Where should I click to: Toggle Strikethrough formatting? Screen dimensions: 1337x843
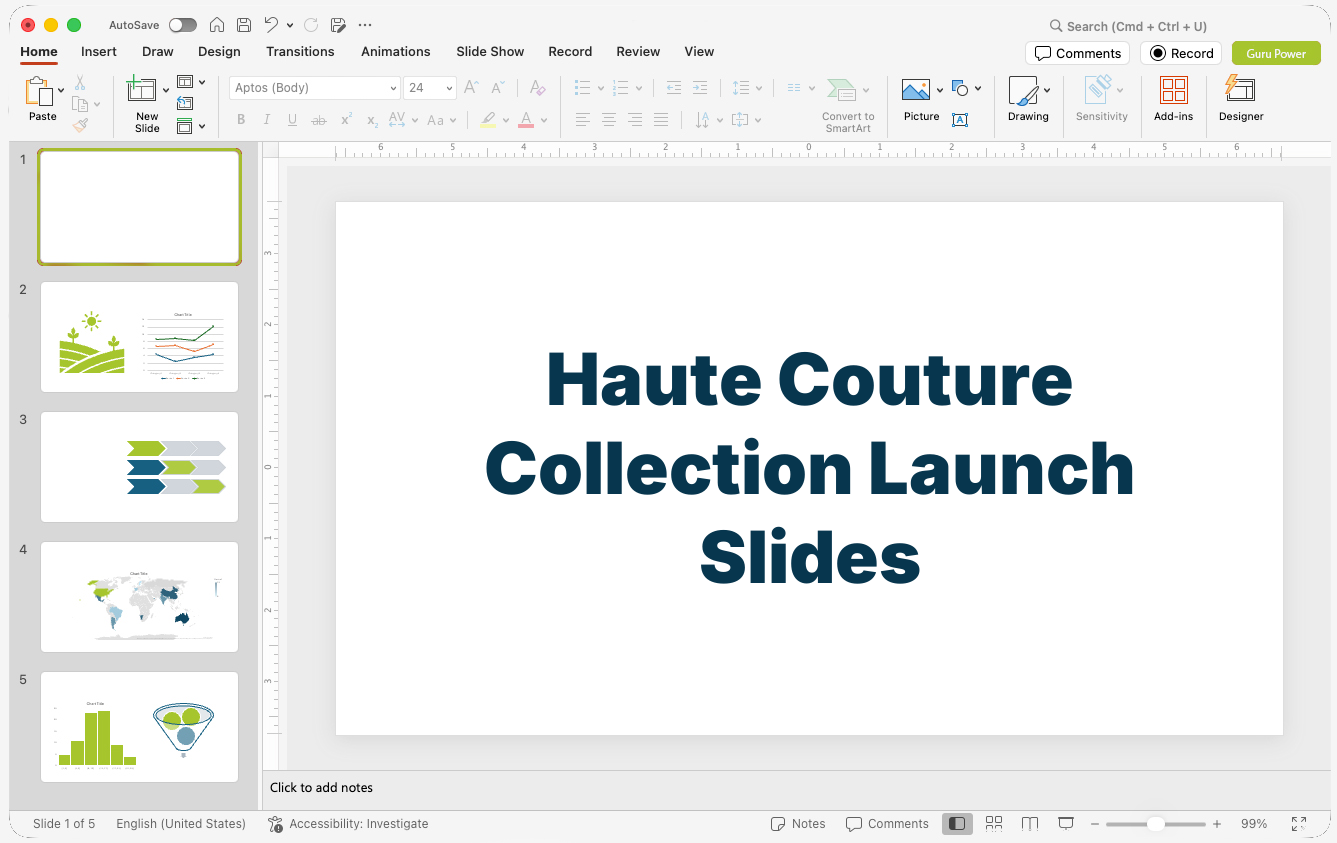[x=319, y=120]
